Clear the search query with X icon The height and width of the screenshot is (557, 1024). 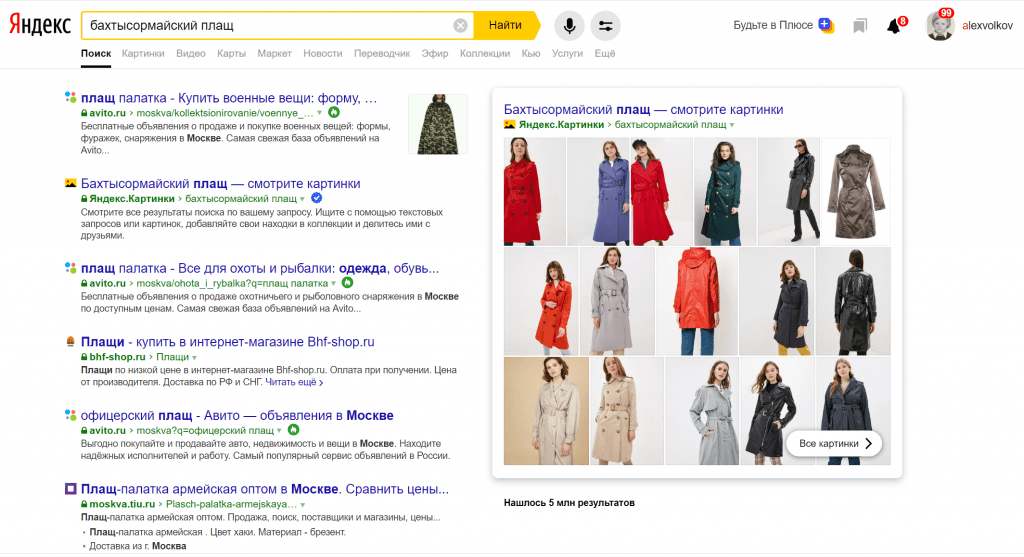point(460,25)
